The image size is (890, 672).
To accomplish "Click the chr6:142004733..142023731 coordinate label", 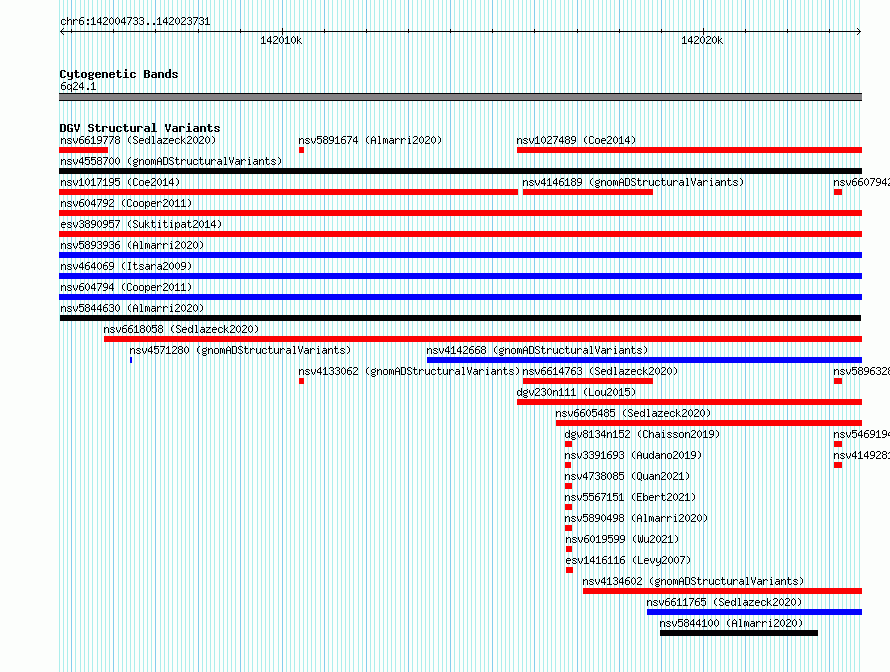I will 135,22.
